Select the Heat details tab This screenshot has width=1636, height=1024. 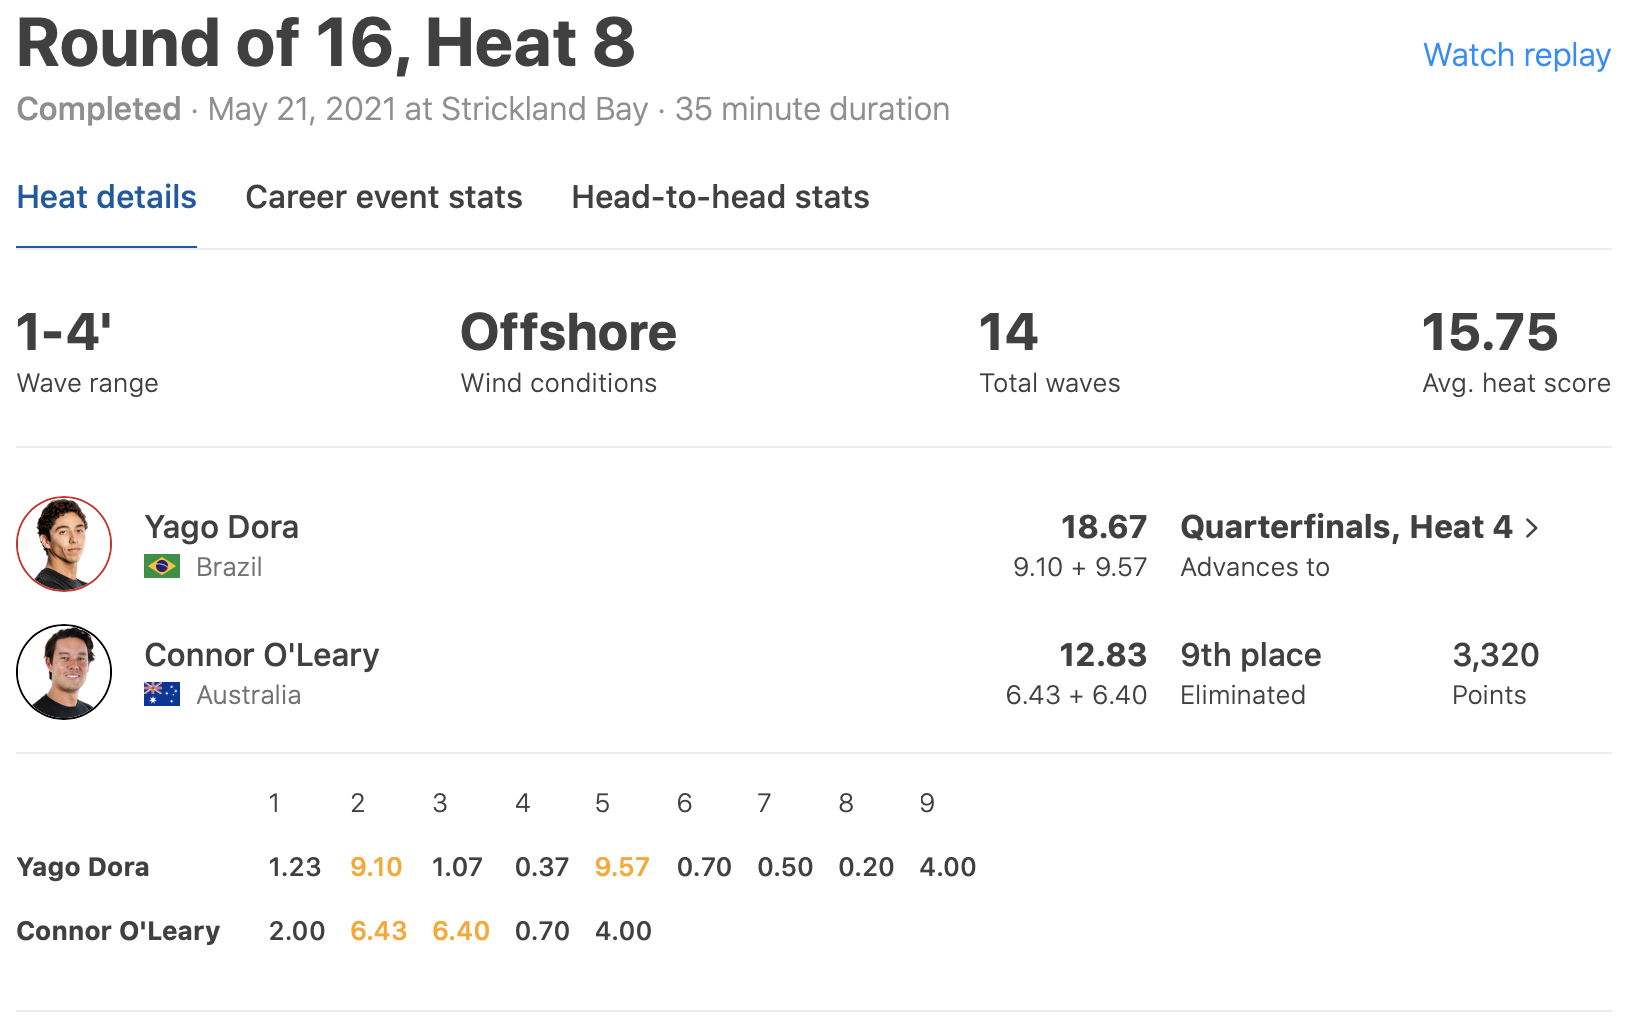107,198
